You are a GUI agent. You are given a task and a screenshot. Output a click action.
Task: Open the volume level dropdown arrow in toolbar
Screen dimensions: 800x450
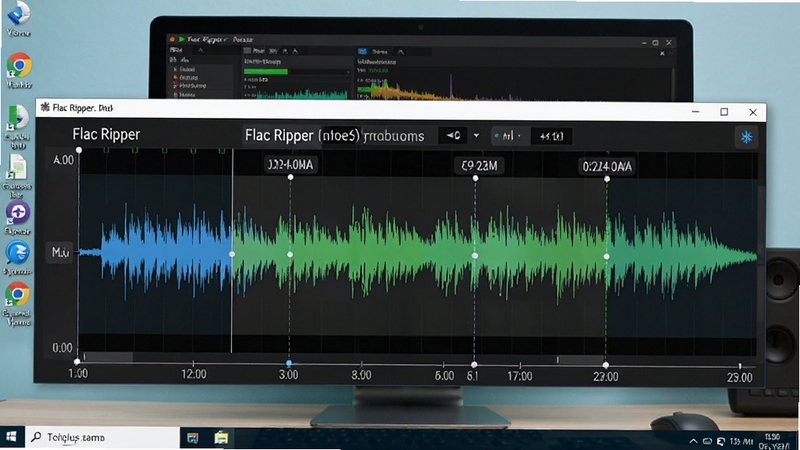476,136
